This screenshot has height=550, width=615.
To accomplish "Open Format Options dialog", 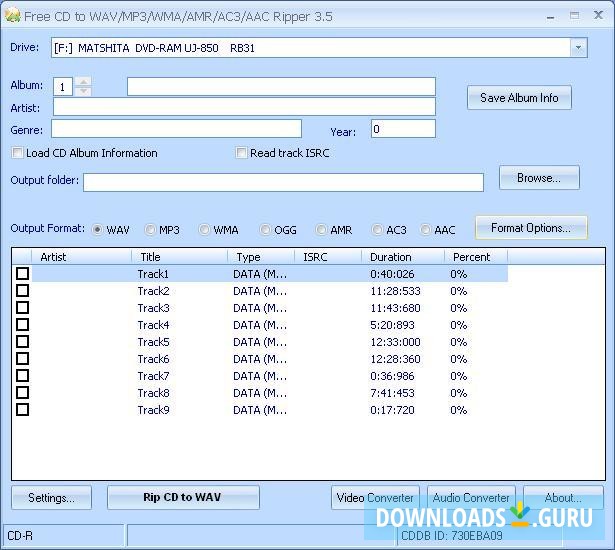I will [531, 228].
